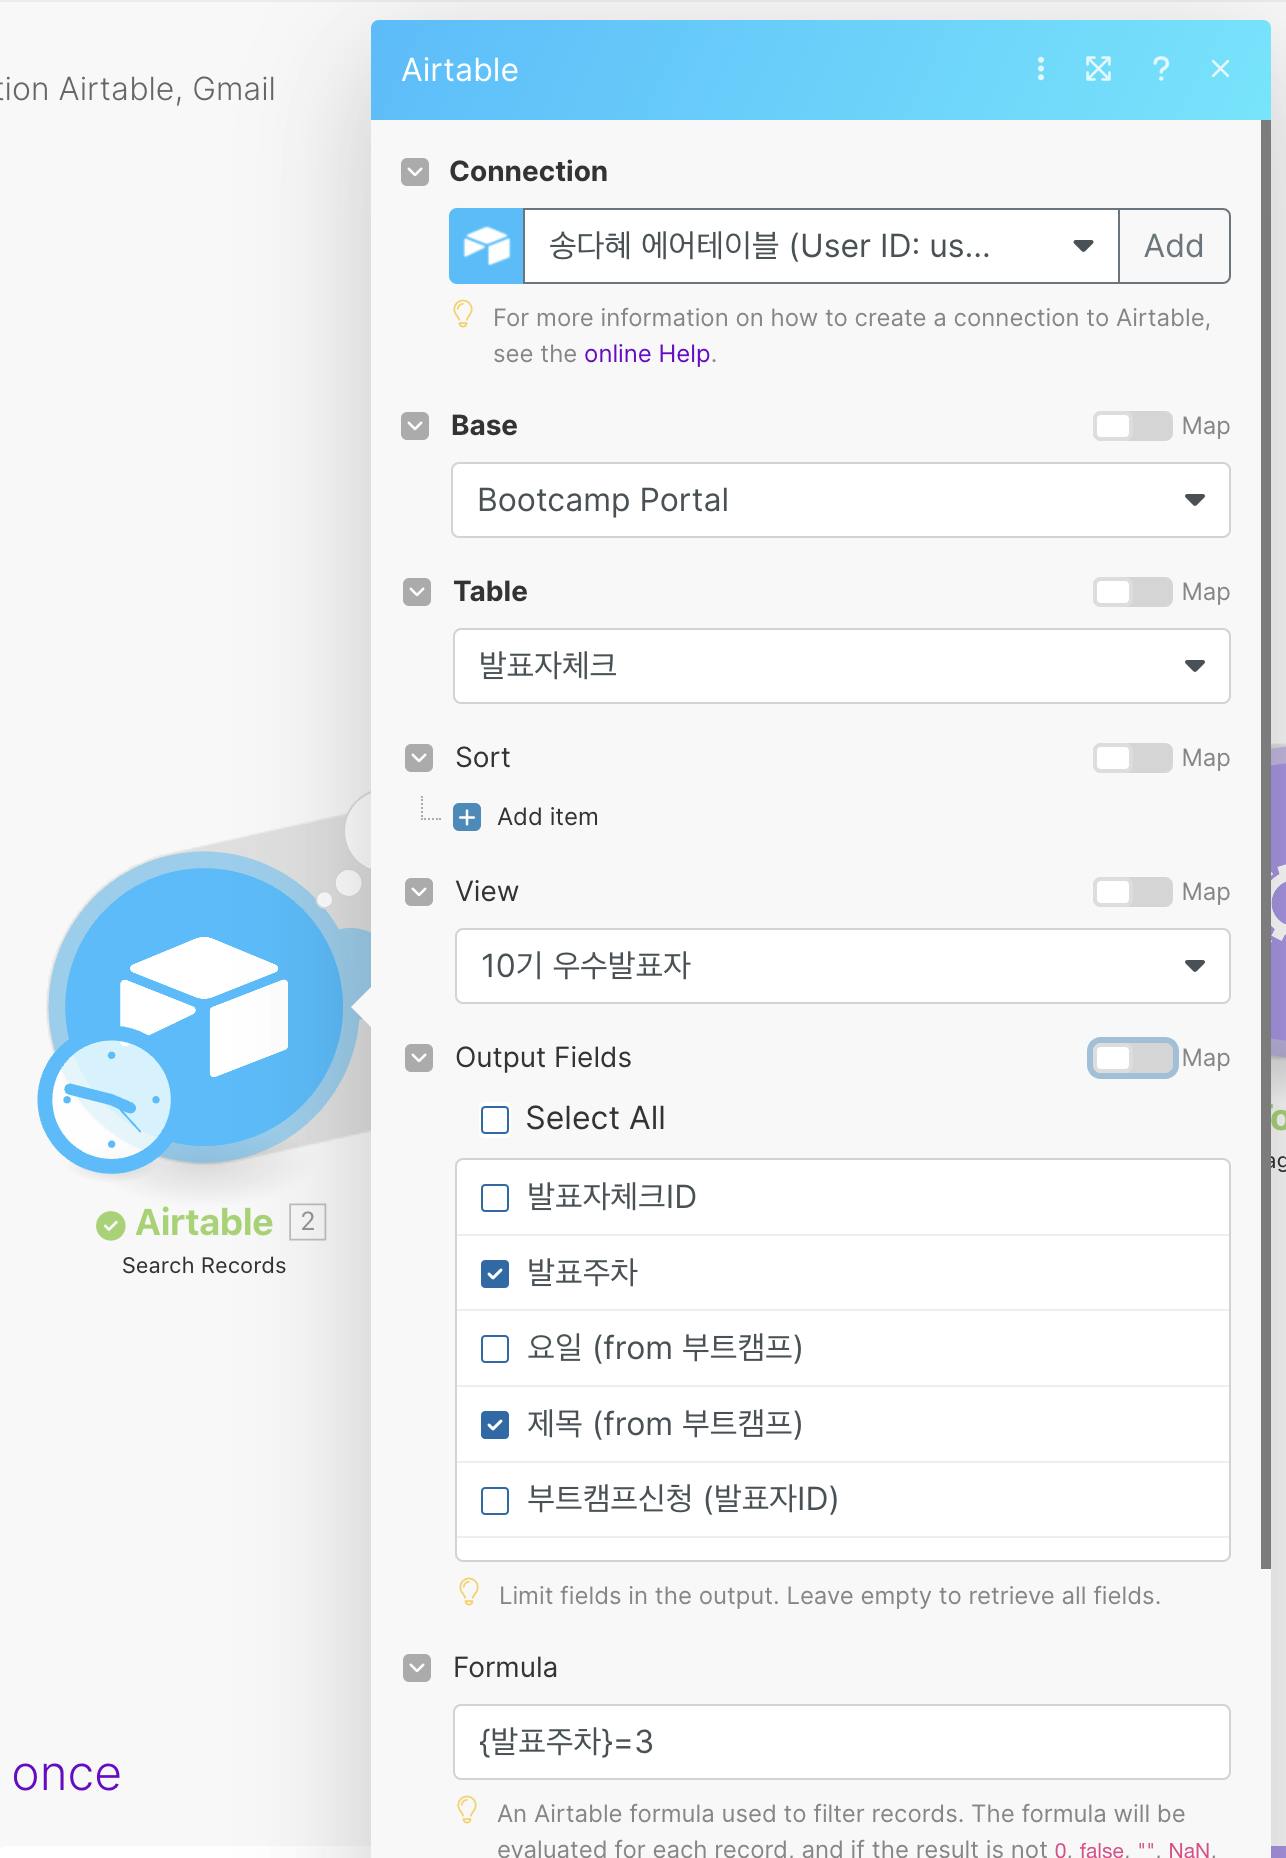Close the Airtable settings panel

1220,69
